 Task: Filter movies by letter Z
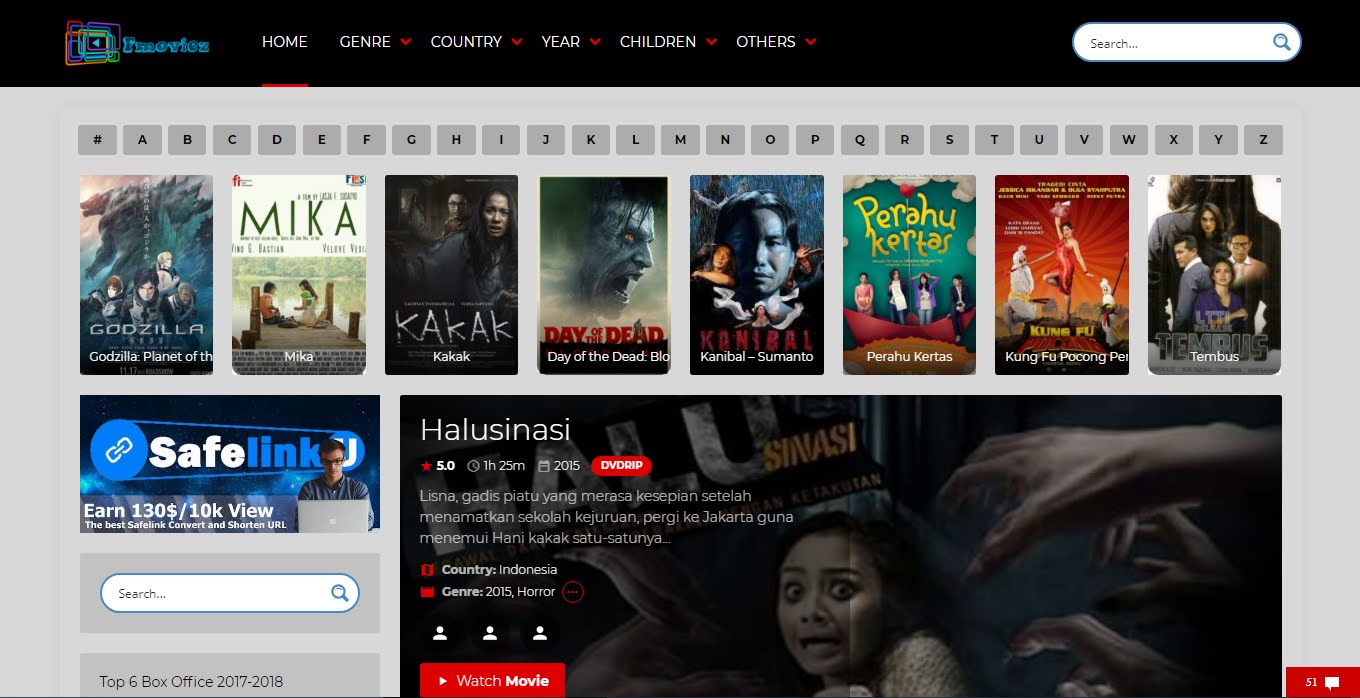(x=1263, y=140)
